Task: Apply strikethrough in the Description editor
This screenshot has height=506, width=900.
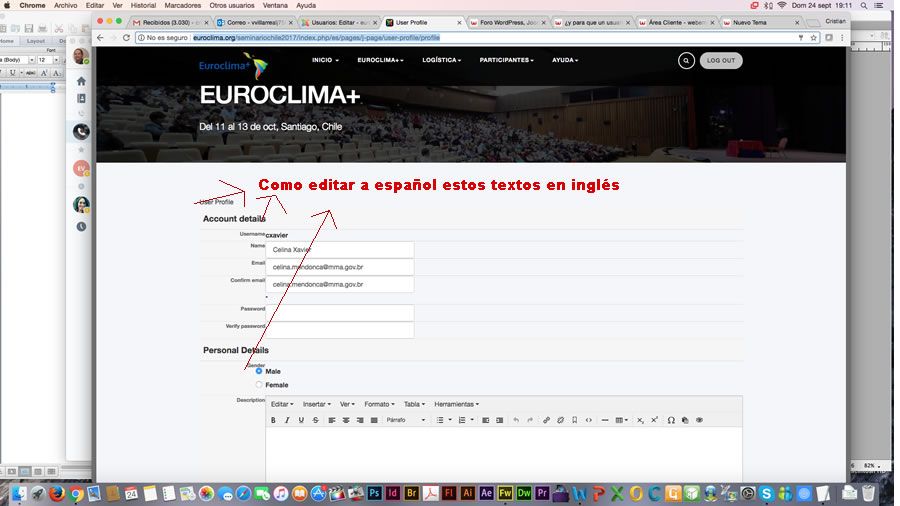Action: click(x=315, y=420)
